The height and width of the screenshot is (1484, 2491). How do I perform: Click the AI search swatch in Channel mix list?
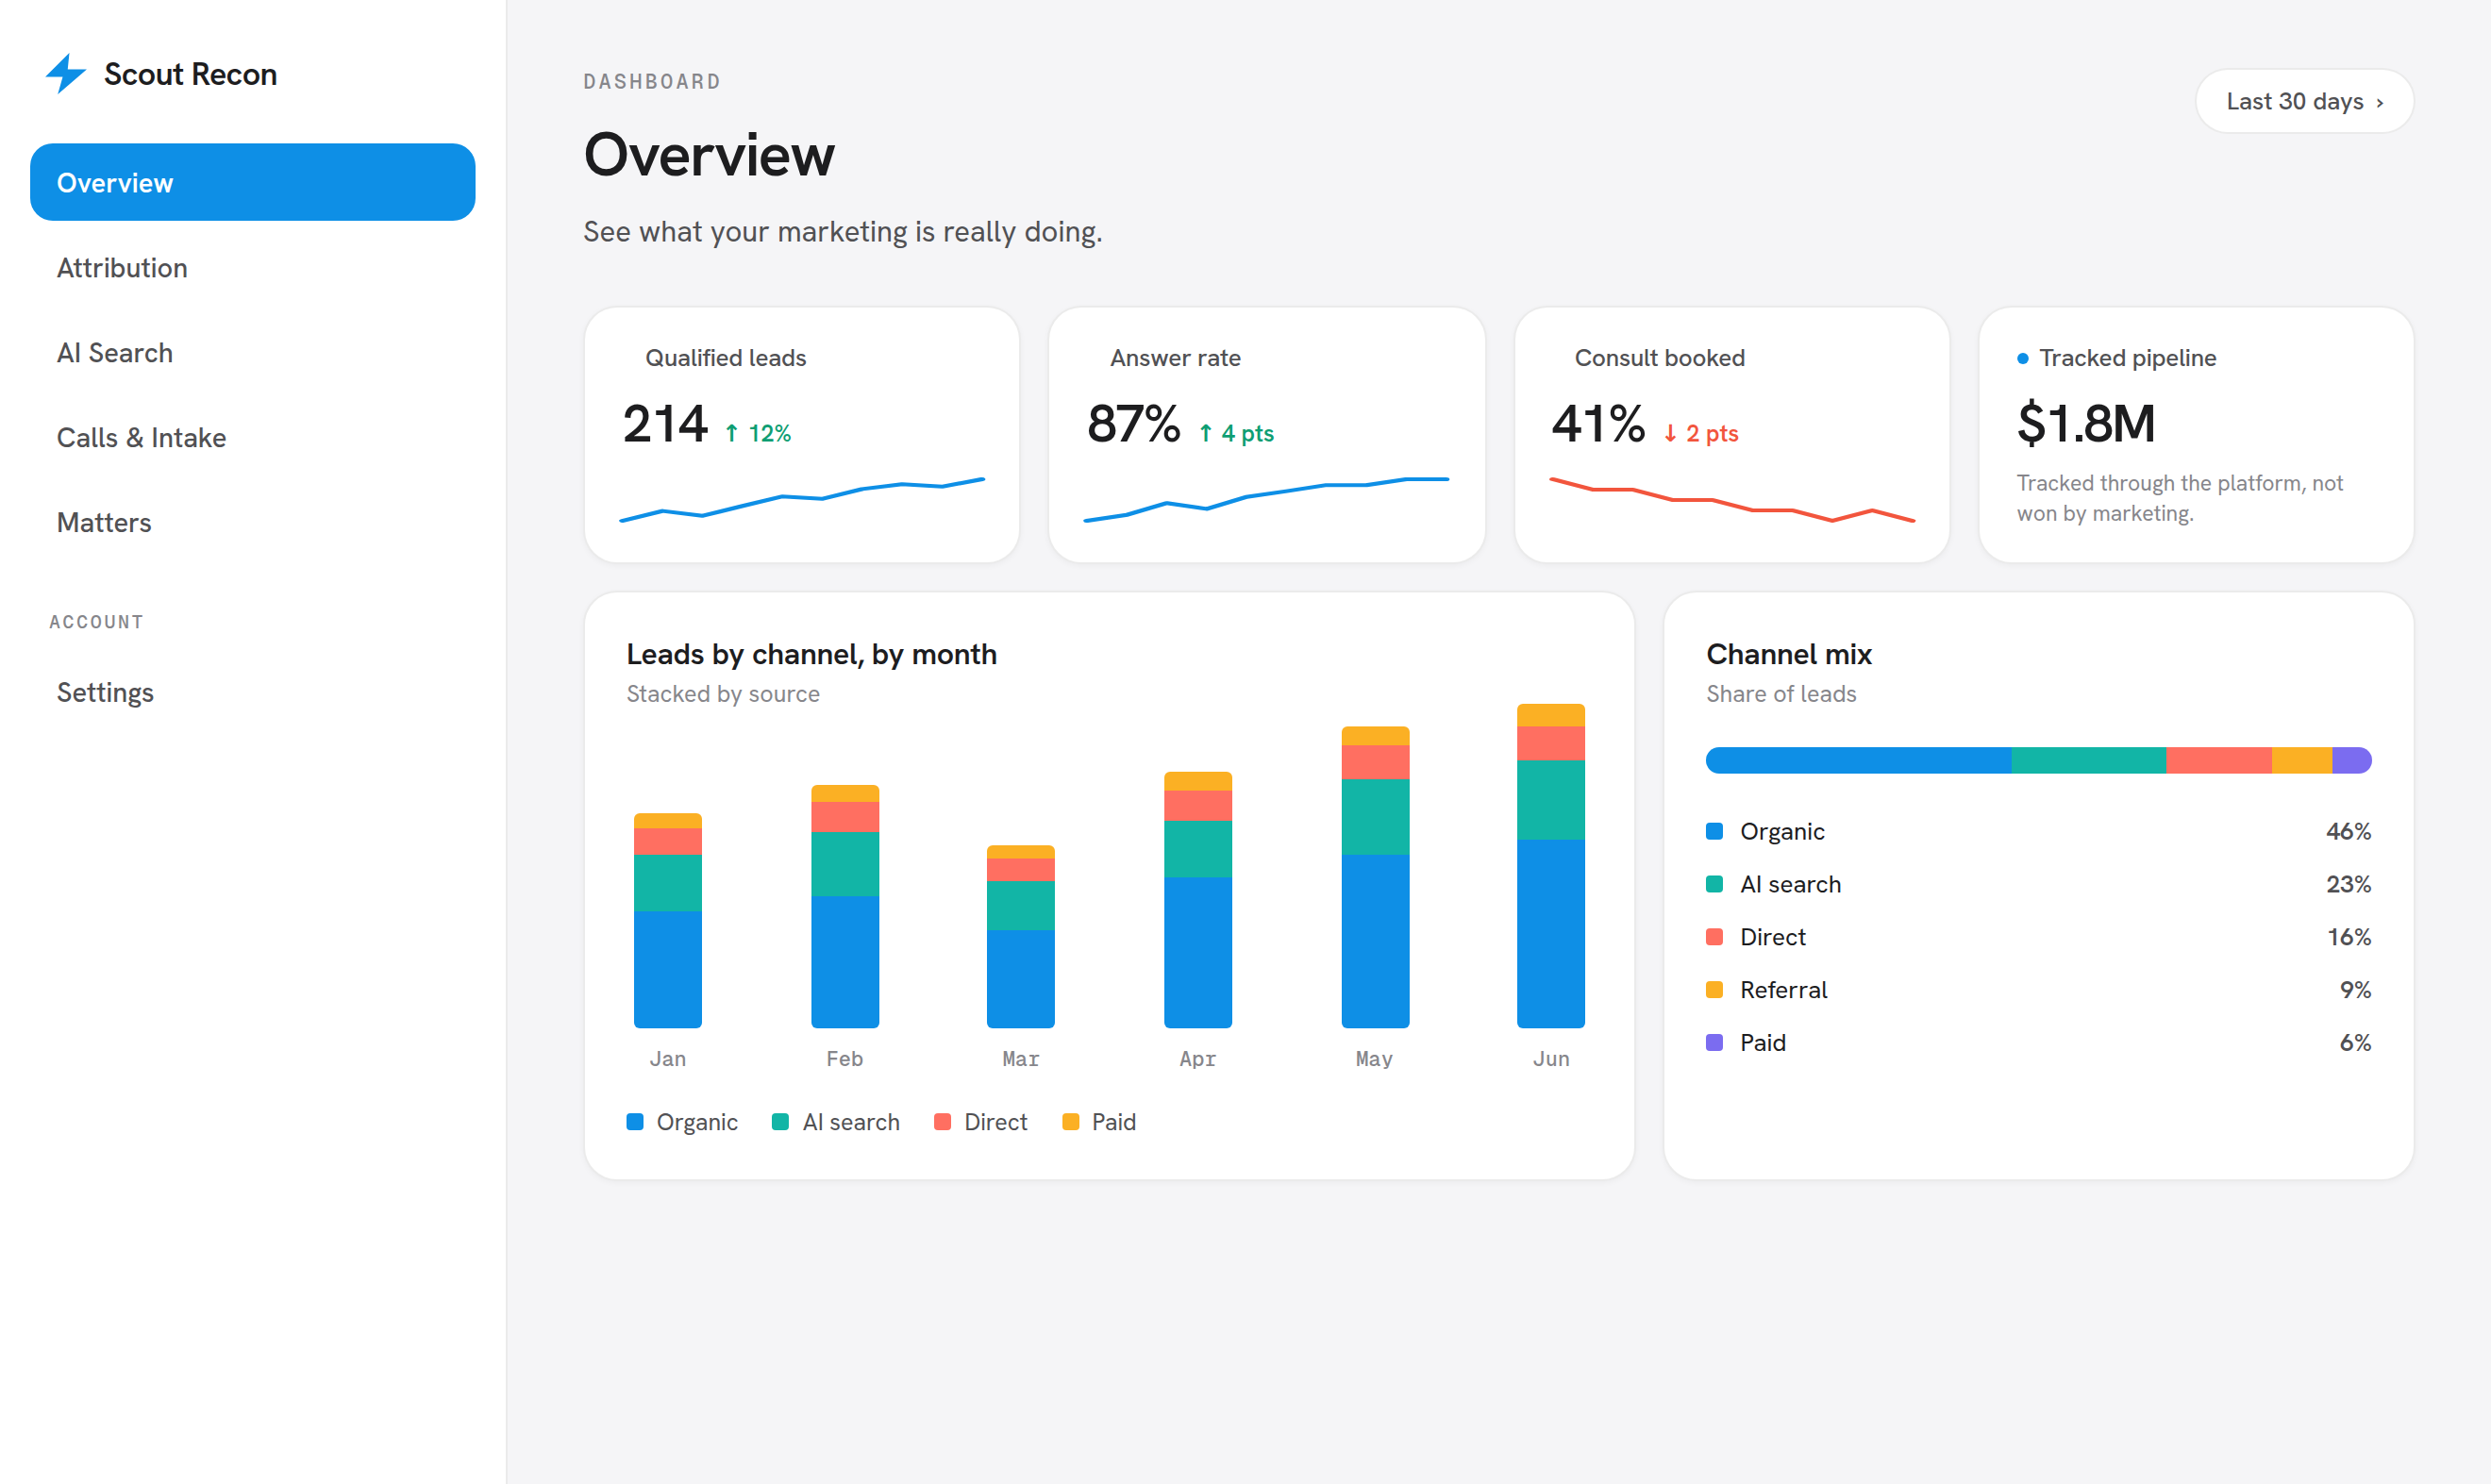(1715, 884)
